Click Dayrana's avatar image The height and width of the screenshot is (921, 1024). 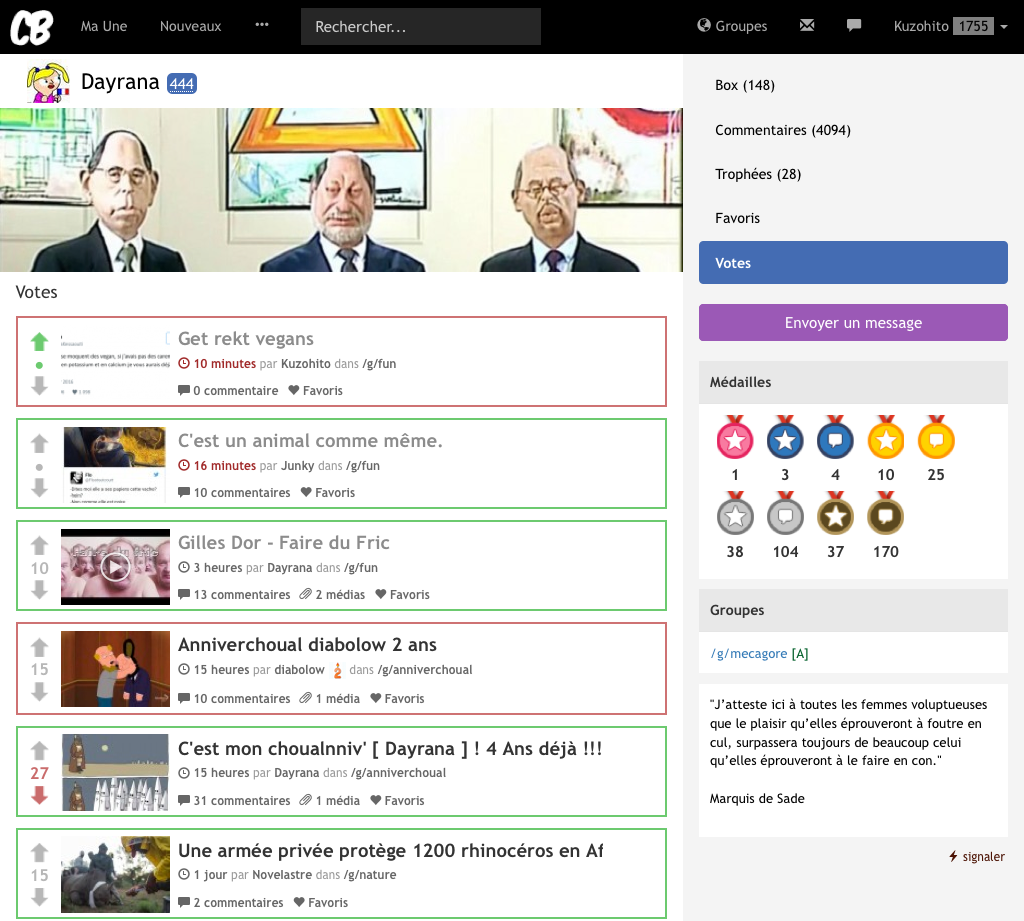pos(48,82)
